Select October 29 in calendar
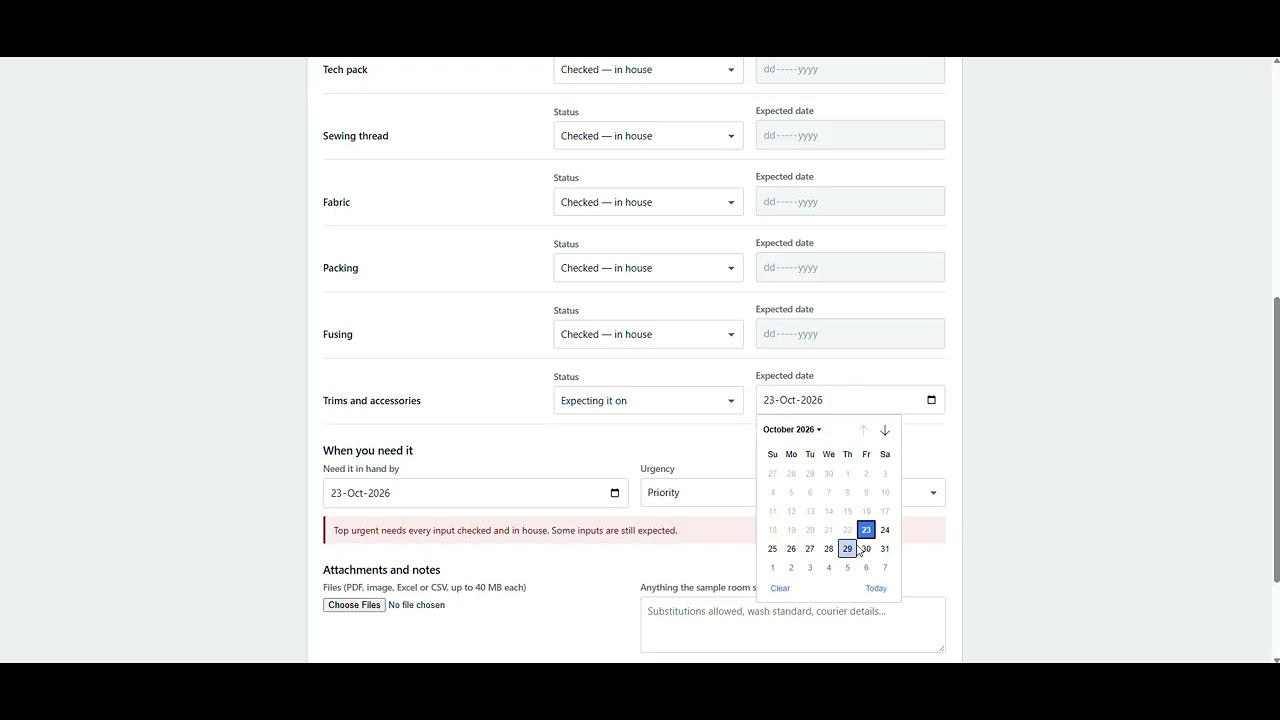The image size is (1280, 720). (847, 549)
